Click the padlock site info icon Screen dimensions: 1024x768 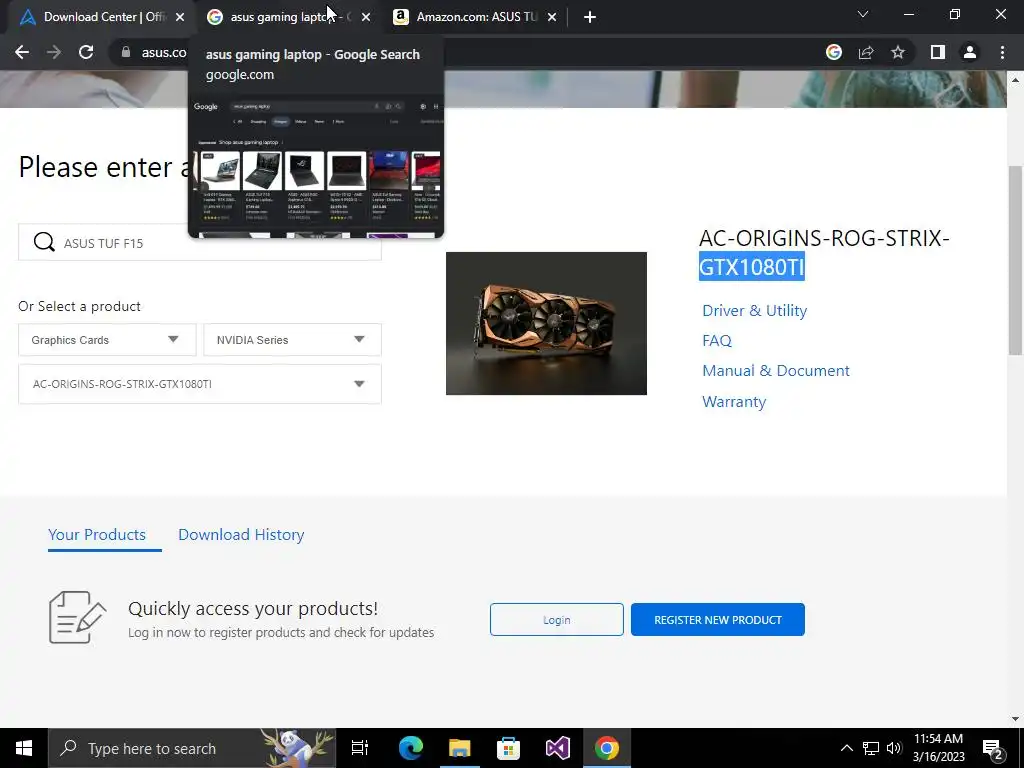pyautogui.click(x=126, y=52)
